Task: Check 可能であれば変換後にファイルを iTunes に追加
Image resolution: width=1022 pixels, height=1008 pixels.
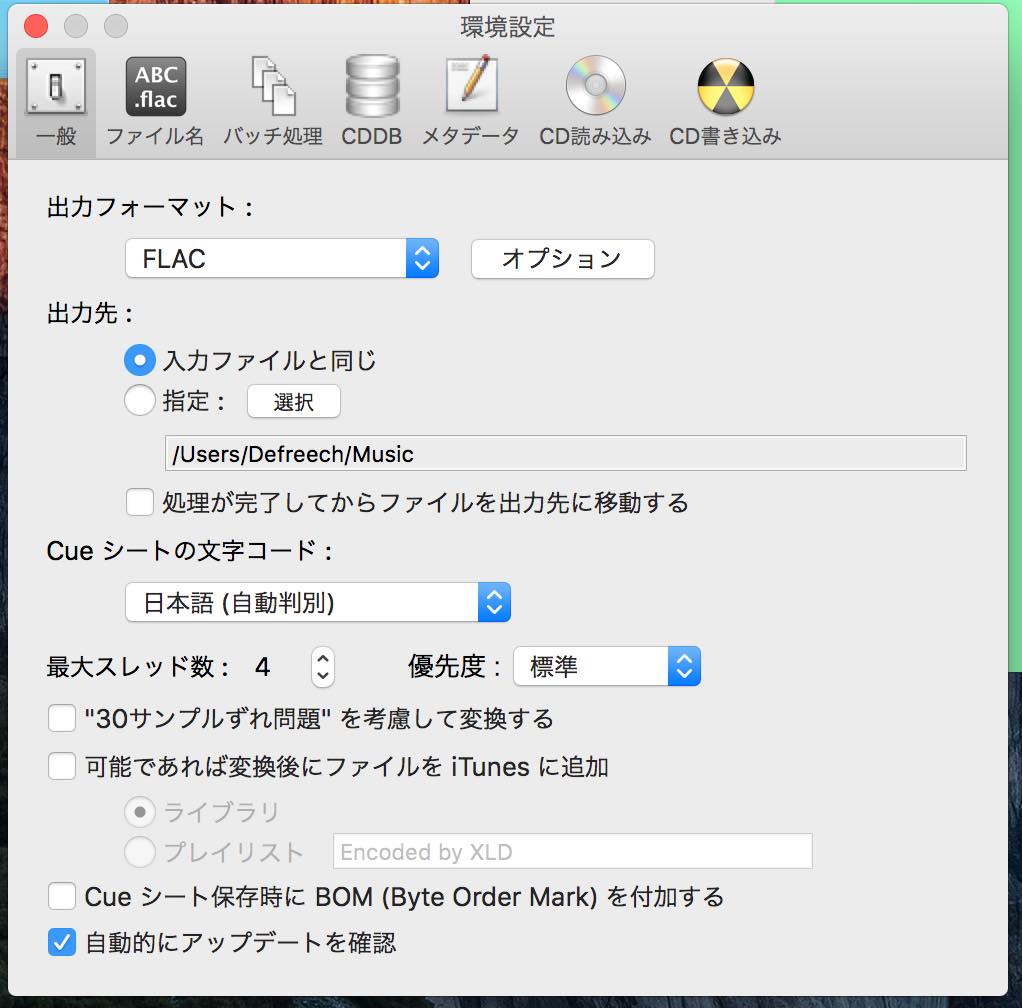Action: click(61, 766)
